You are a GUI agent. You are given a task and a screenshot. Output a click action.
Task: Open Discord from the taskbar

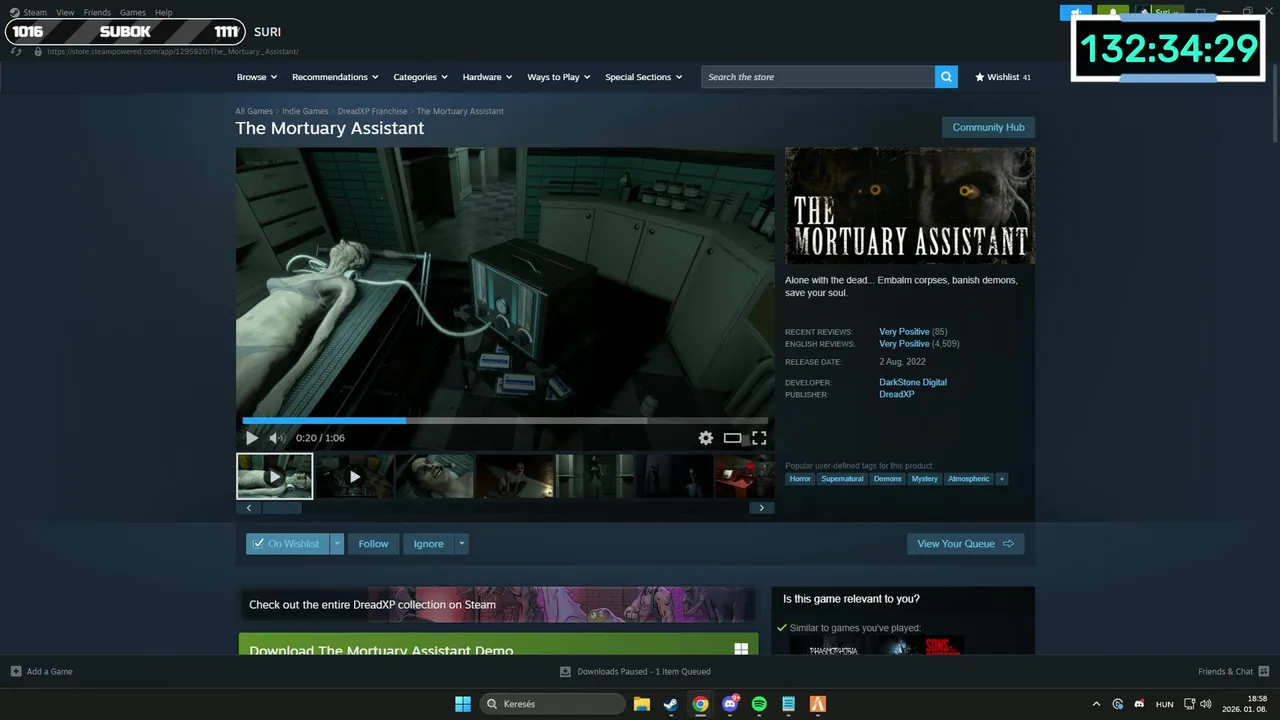click(x=730, y=704)
